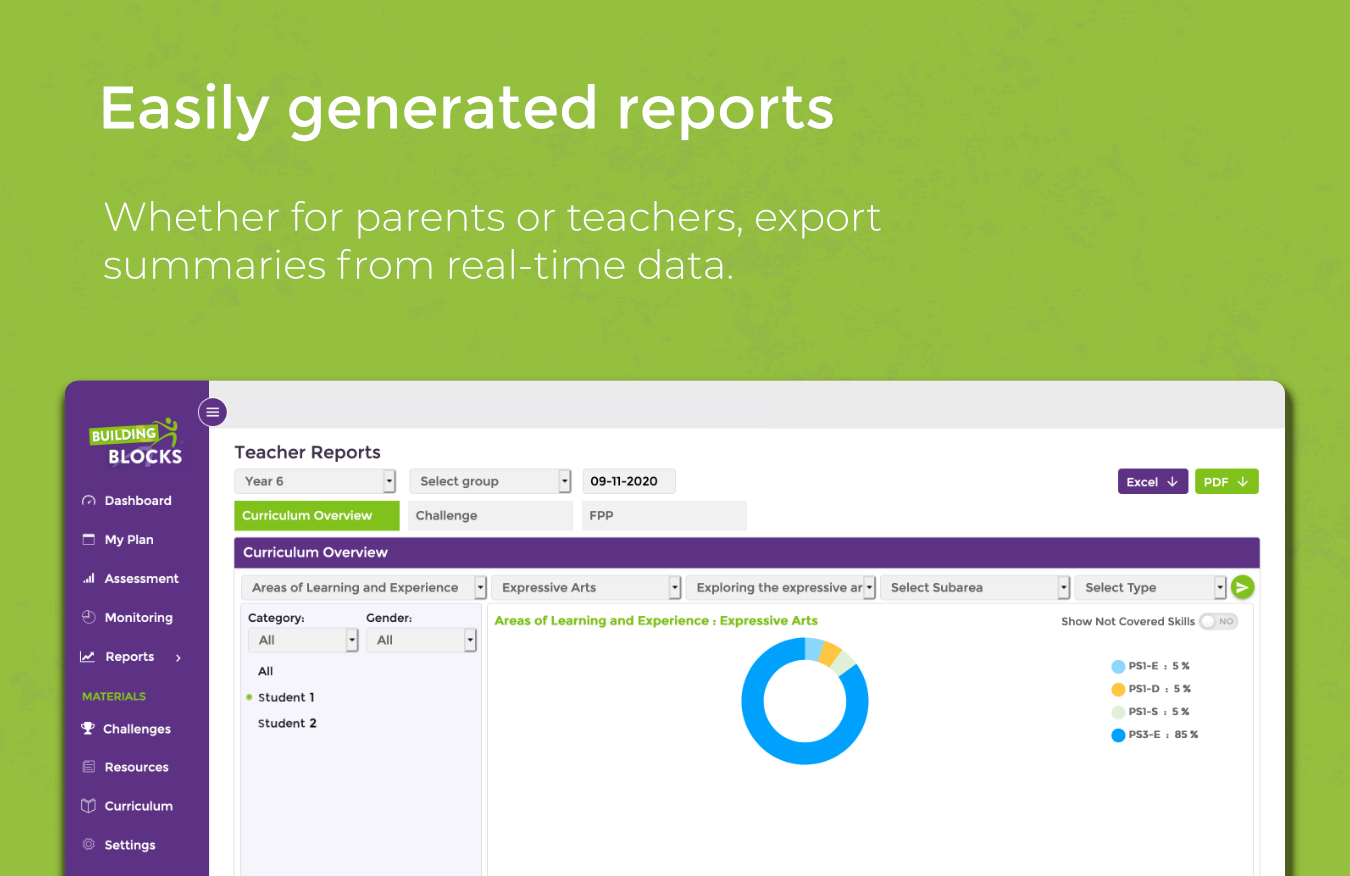Open Dashboard from the sidebar
The width and height of the screenshot is (1350, 876).
tap(137, 501)
